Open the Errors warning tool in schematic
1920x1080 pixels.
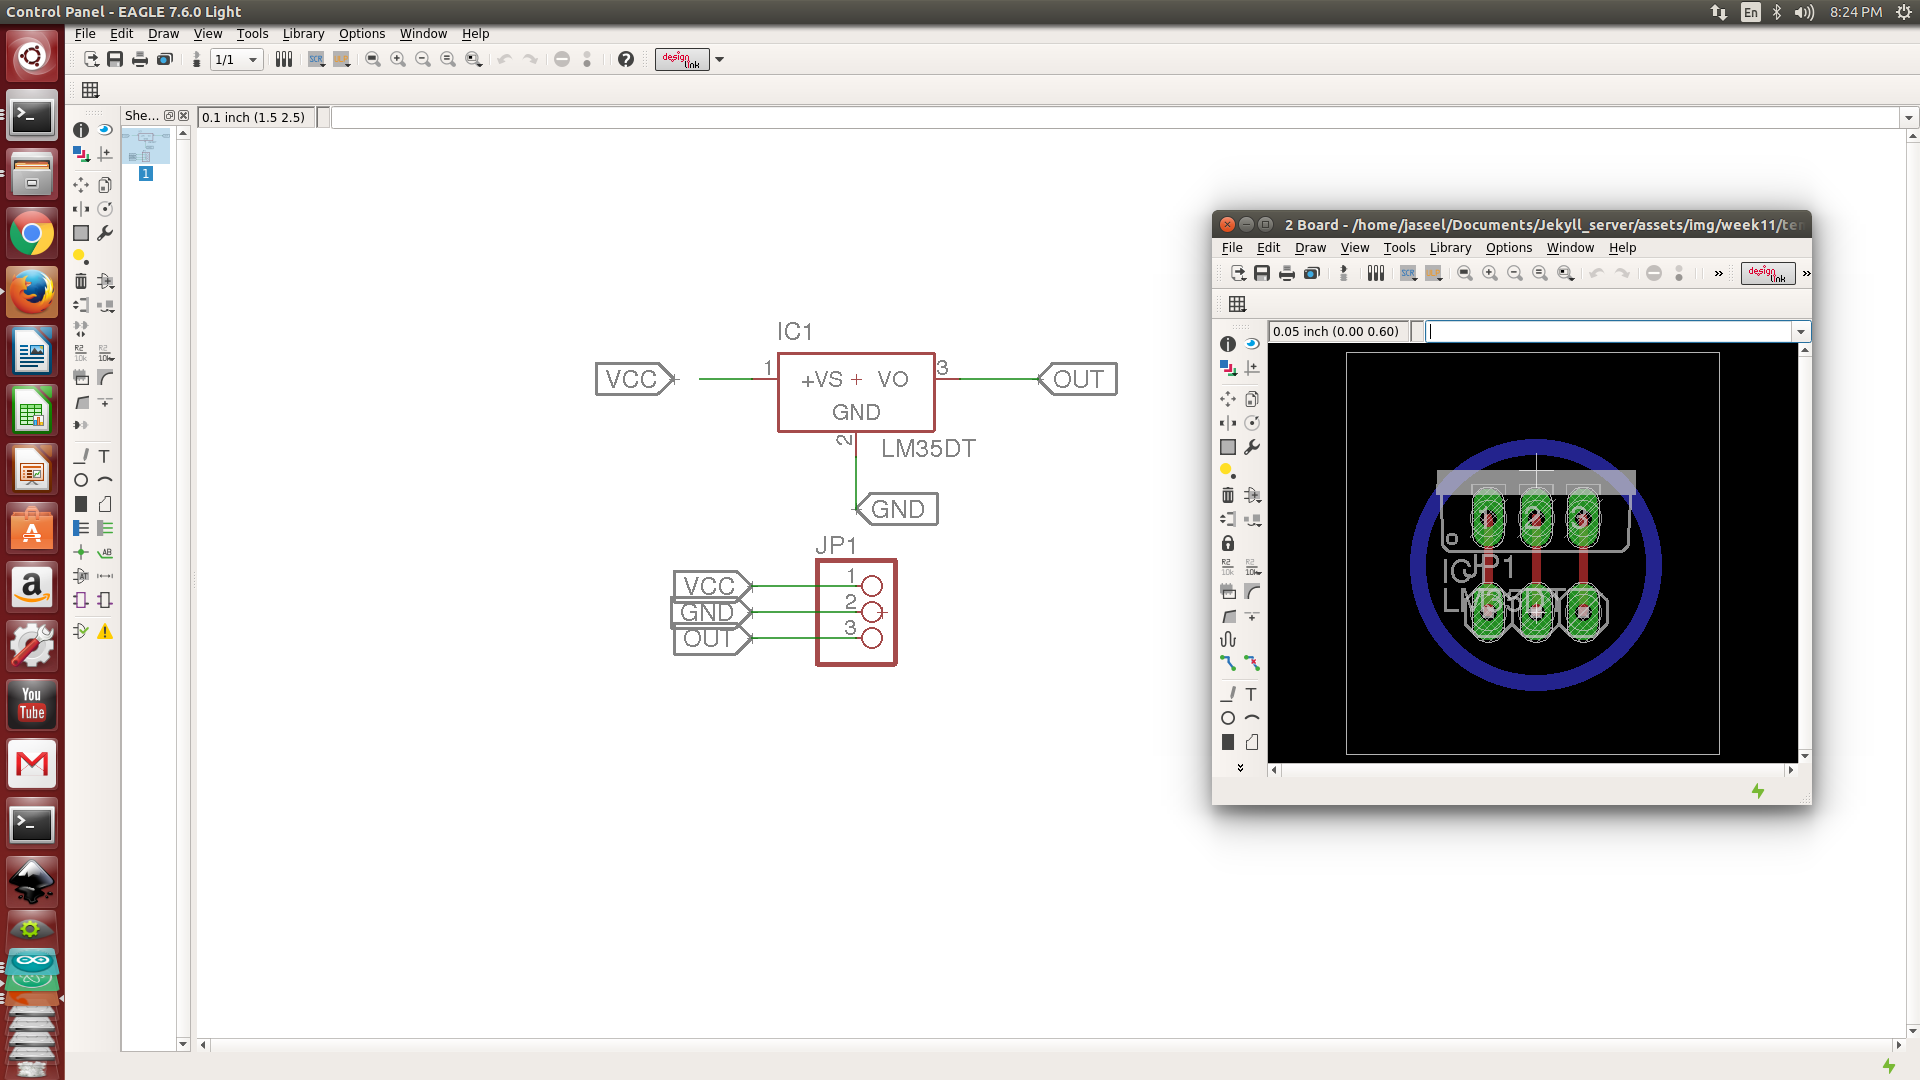tap(105, 631)
